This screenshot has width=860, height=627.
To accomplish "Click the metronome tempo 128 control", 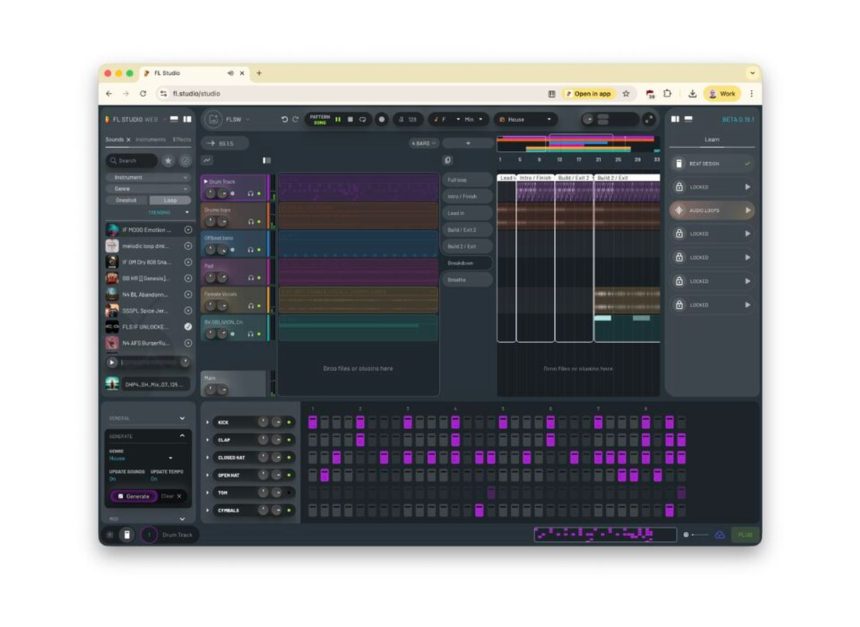I will 408,119.
